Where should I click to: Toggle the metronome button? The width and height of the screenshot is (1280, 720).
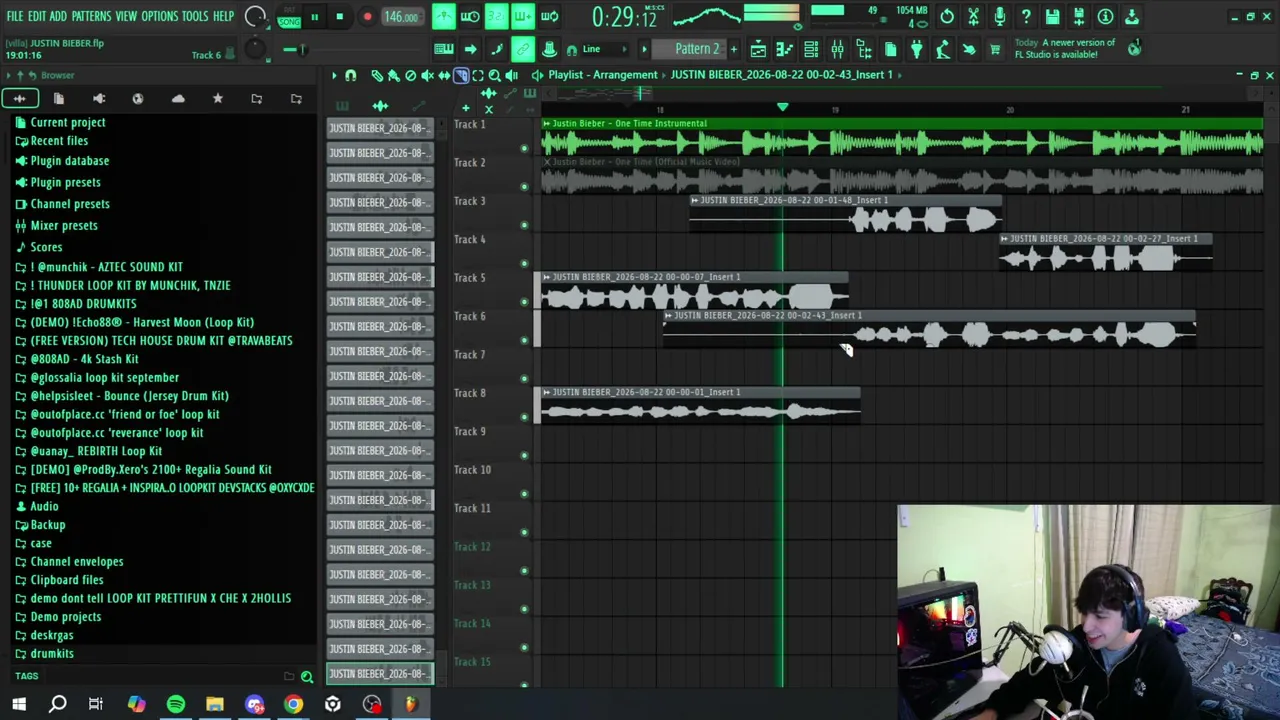point(443,17)
